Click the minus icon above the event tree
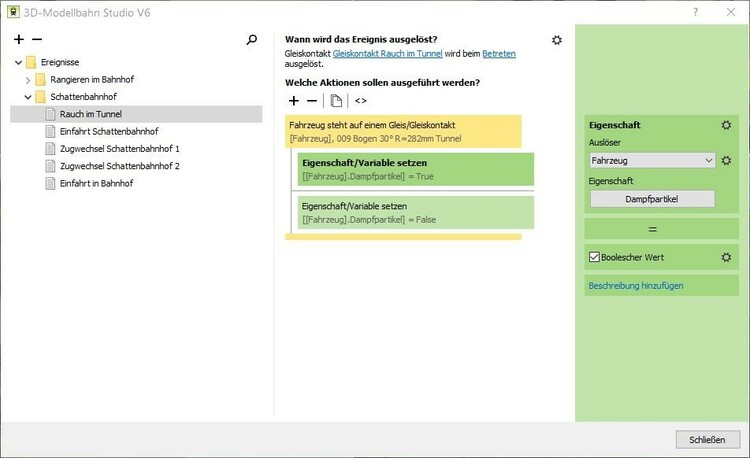This screenshot has width=750, height=458. click(37, 40)
